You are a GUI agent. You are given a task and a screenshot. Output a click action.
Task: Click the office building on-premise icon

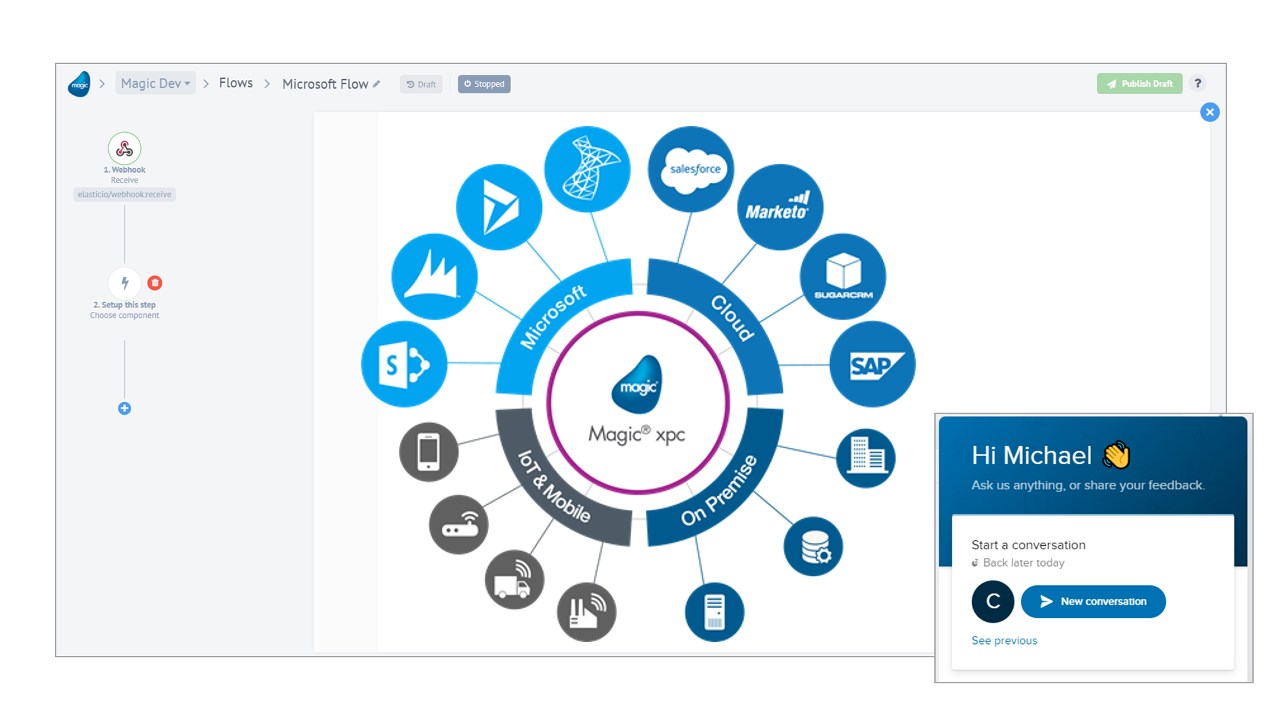click(866, 458)
